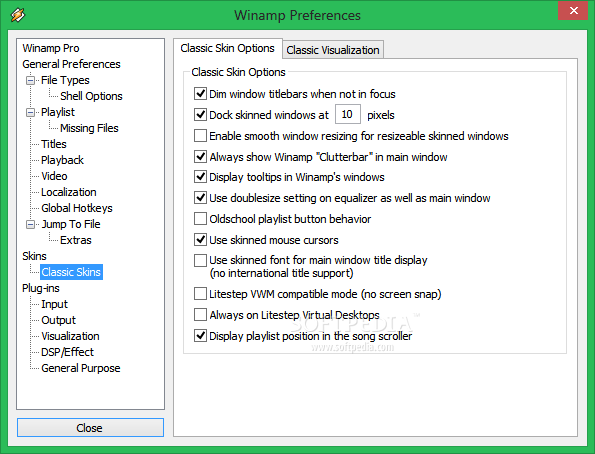The image size is (595, 454).
Task: Click the dock pixels input field
Action: (348, 114)
